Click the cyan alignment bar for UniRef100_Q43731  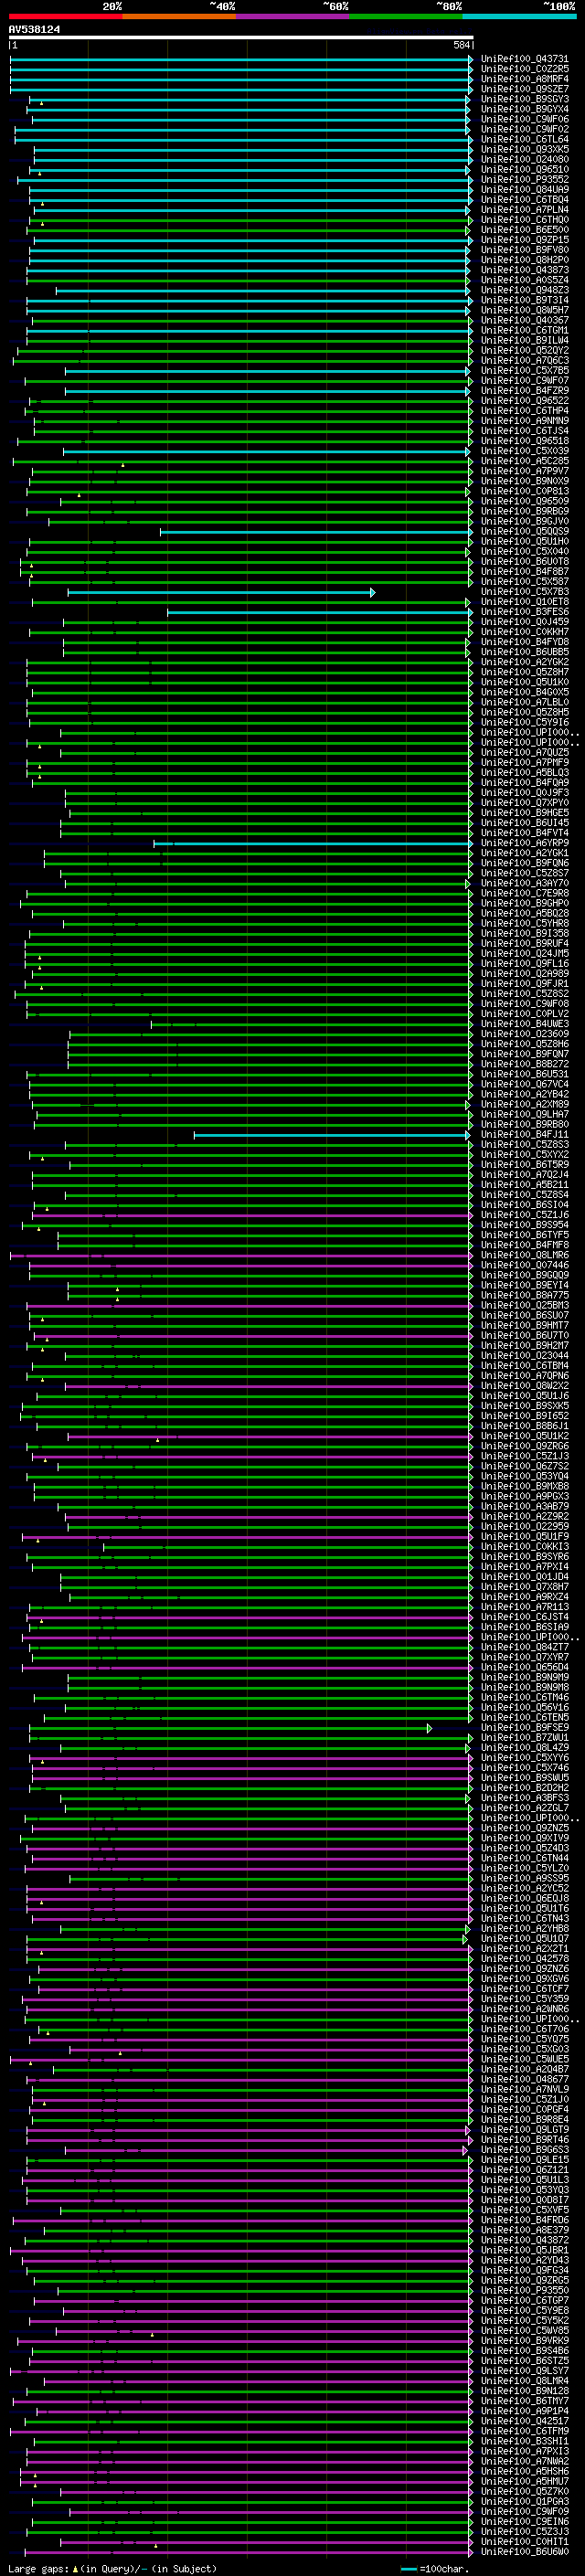[241, 59]
